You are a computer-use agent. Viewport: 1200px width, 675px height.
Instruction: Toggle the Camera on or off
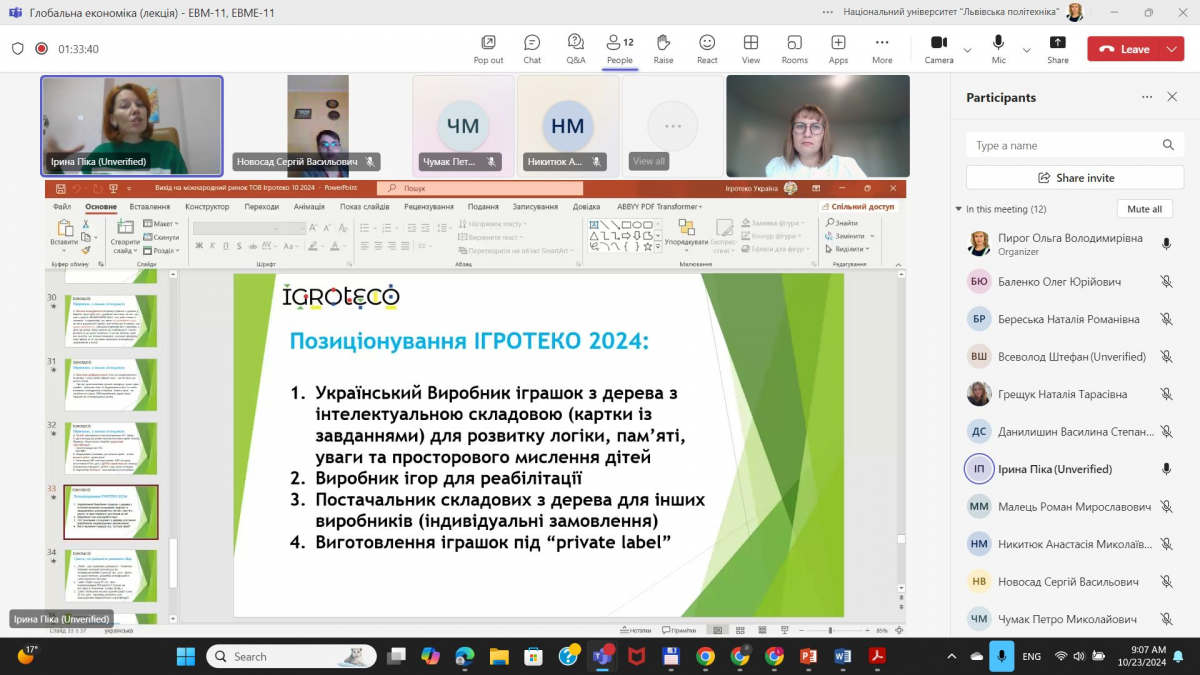pyautogui.click(x=938, y=48)
